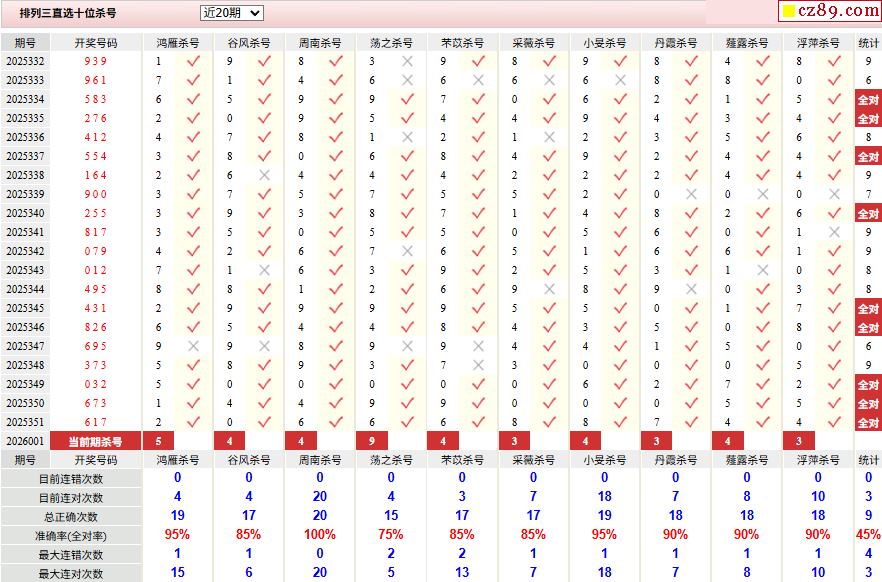
Task: Click the red 当前期杀号 label
Action: pos(95,441)
